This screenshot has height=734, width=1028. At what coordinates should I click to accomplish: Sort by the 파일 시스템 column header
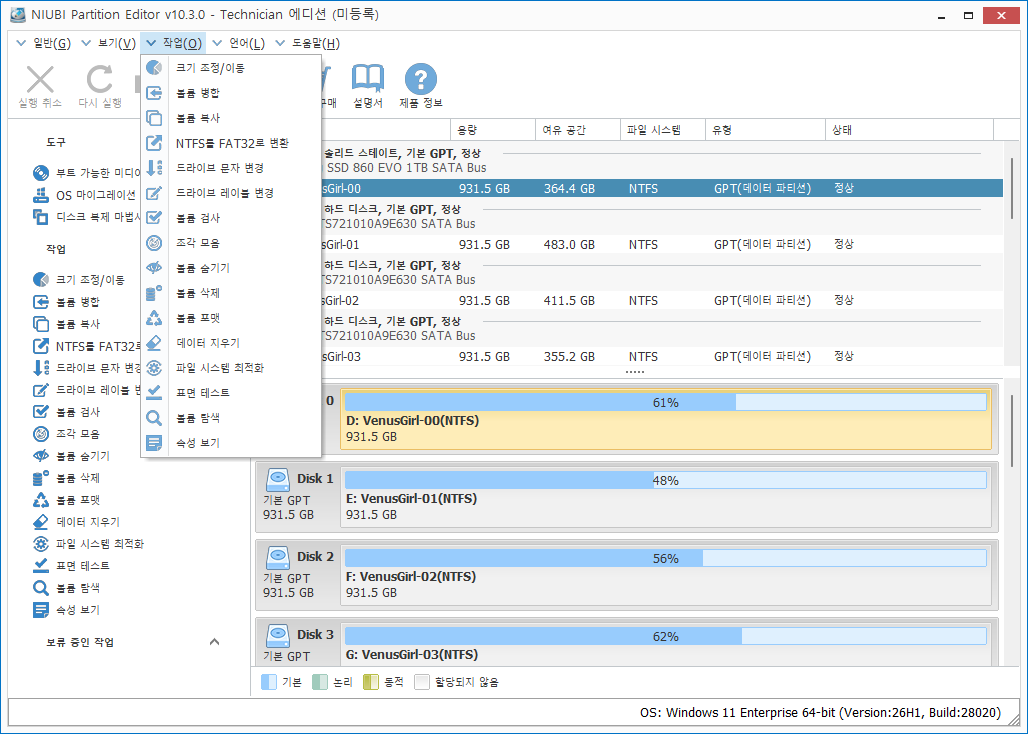(663, 130)
